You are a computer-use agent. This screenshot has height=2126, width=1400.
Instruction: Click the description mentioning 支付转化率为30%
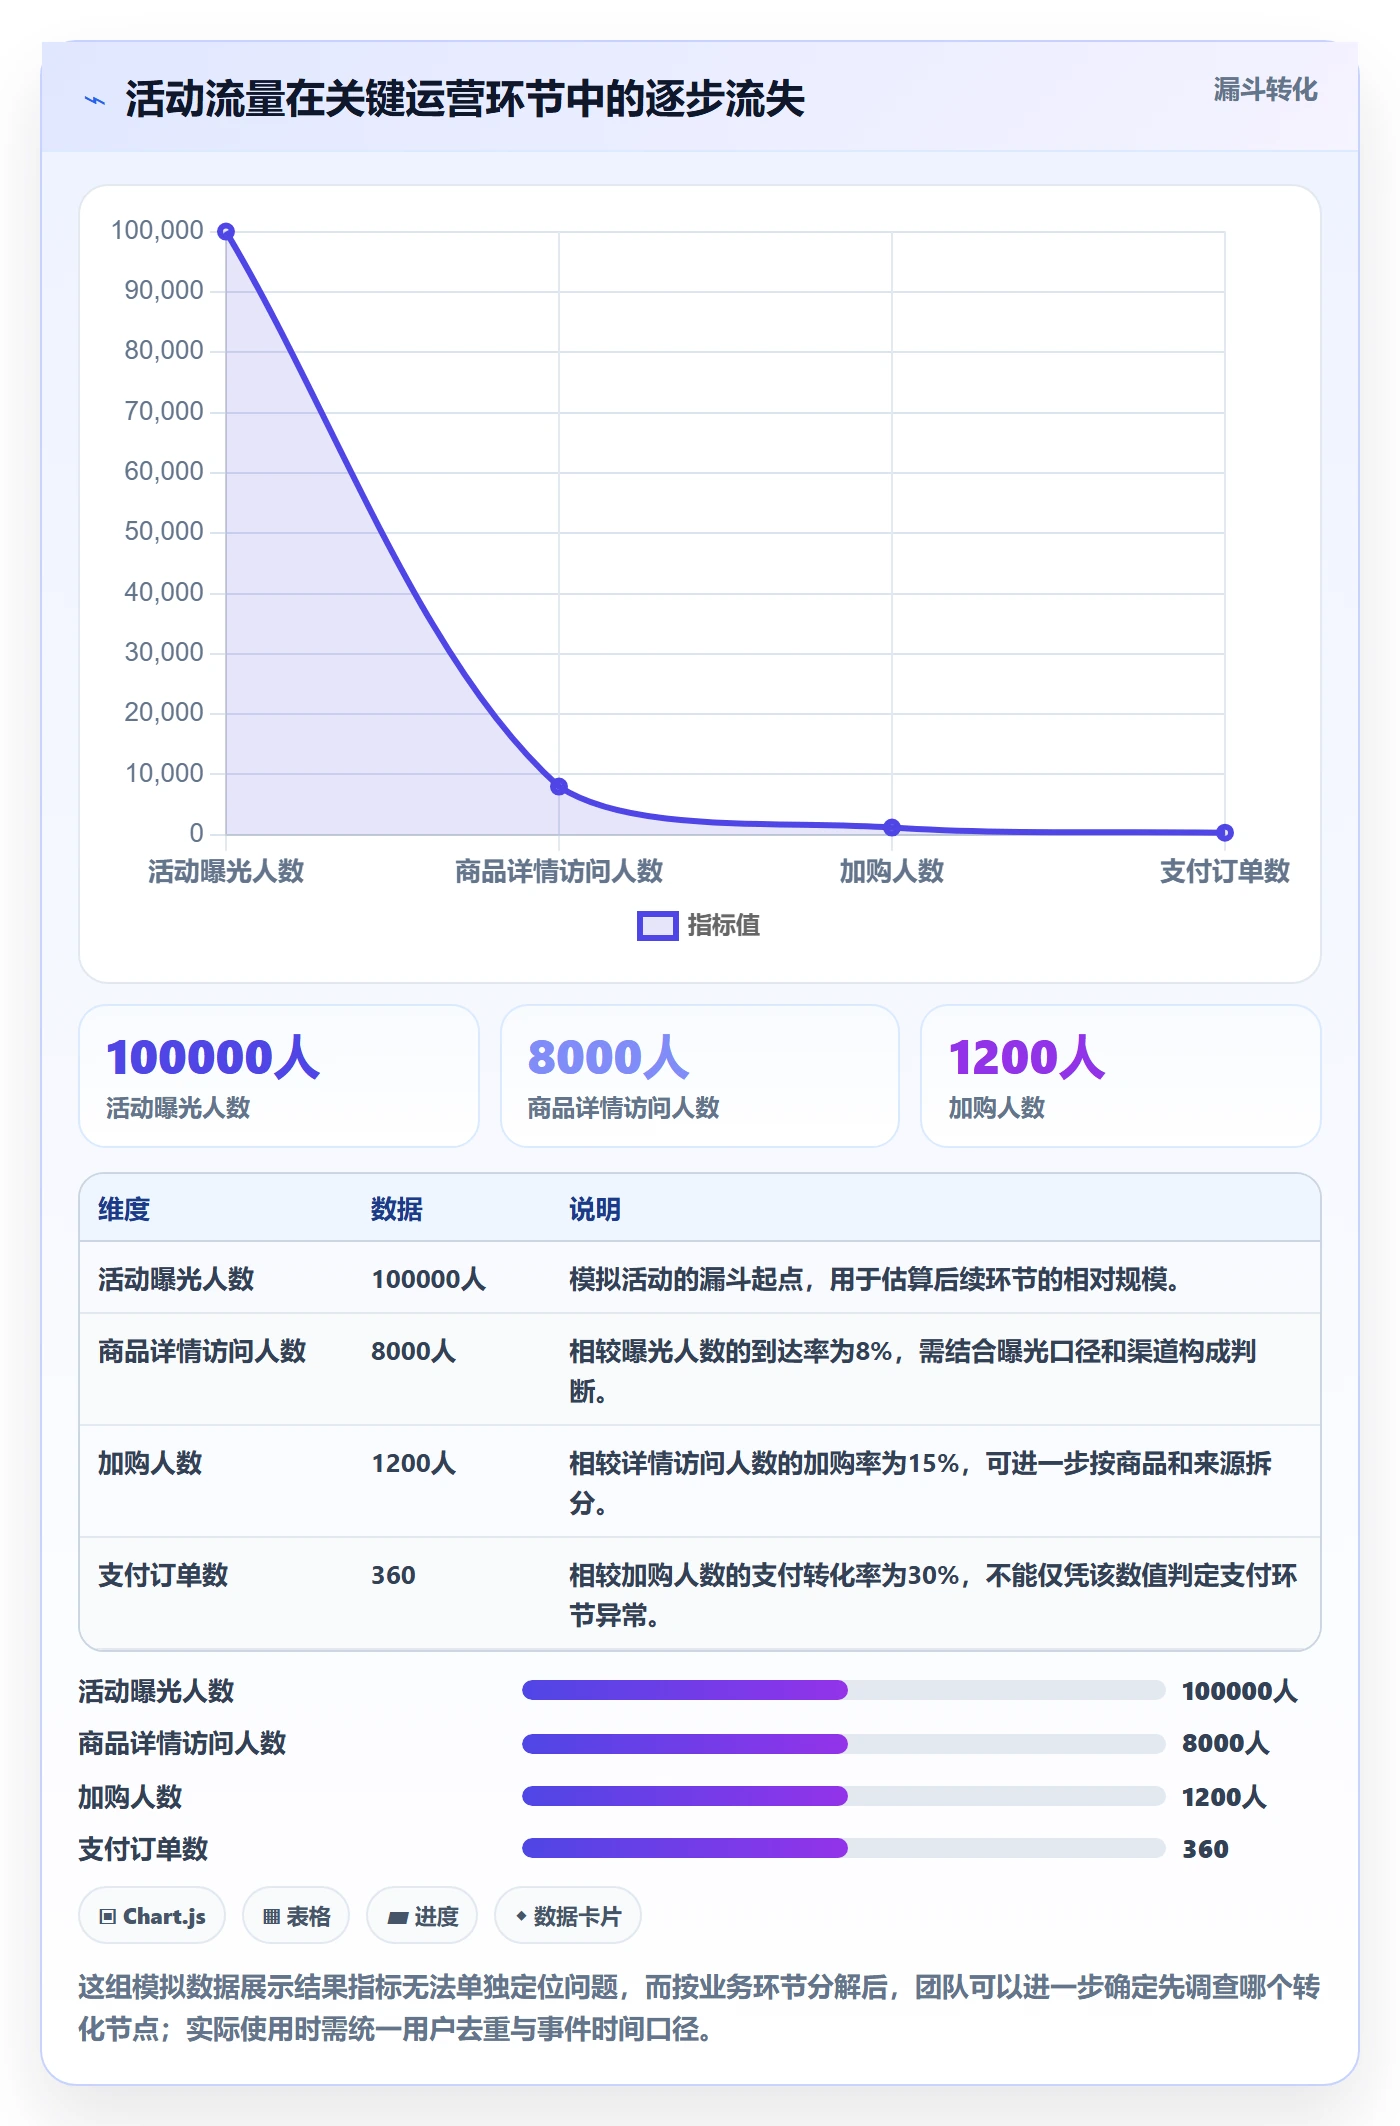[x=933, y=1595]
